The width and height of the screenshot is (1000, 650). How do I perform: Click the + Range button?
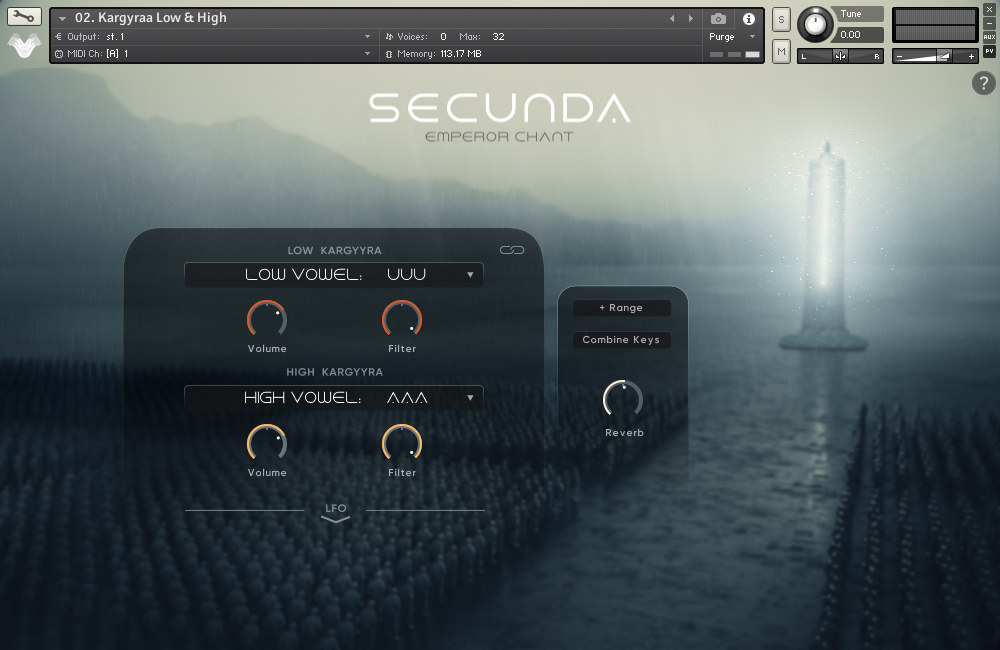[x=621, y=307]
